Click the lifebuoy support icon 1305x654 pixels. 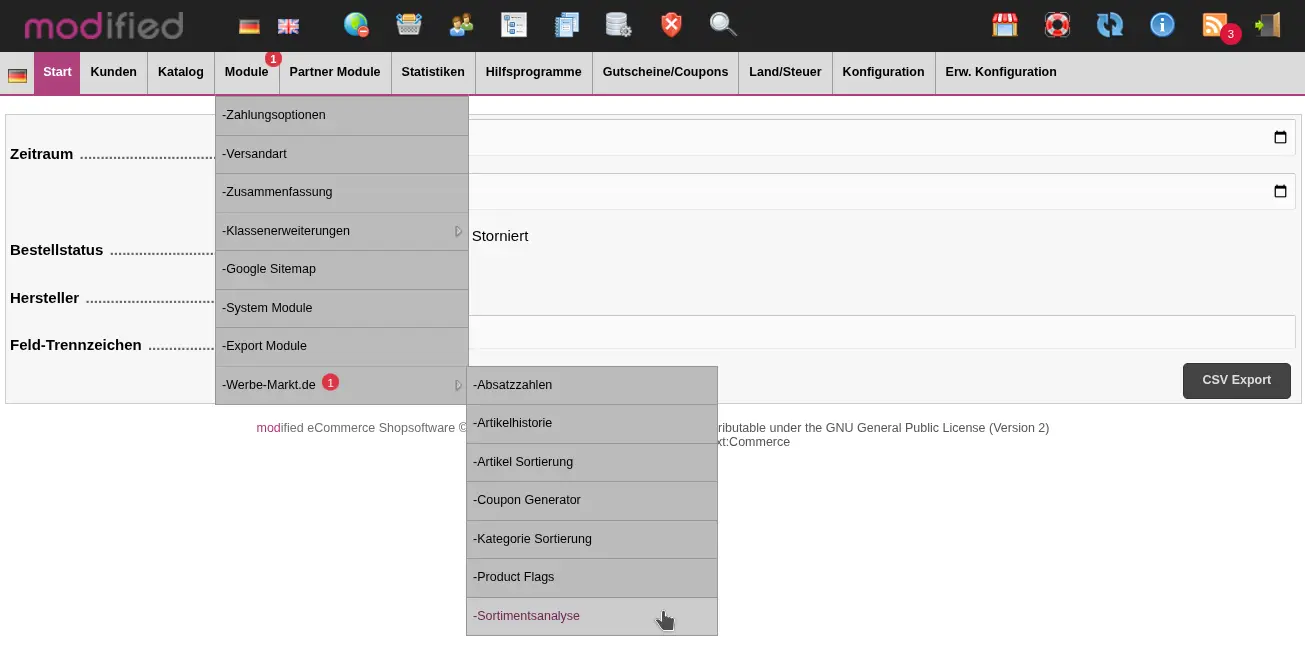[1057, 25]
